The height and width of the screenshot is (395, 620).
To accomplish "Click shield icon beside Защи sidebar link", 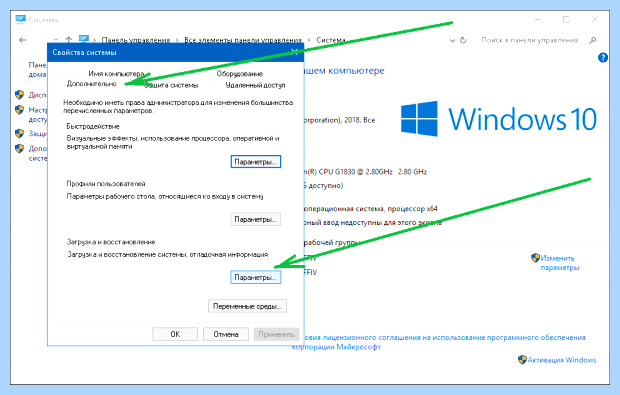I will click(19, 133).
